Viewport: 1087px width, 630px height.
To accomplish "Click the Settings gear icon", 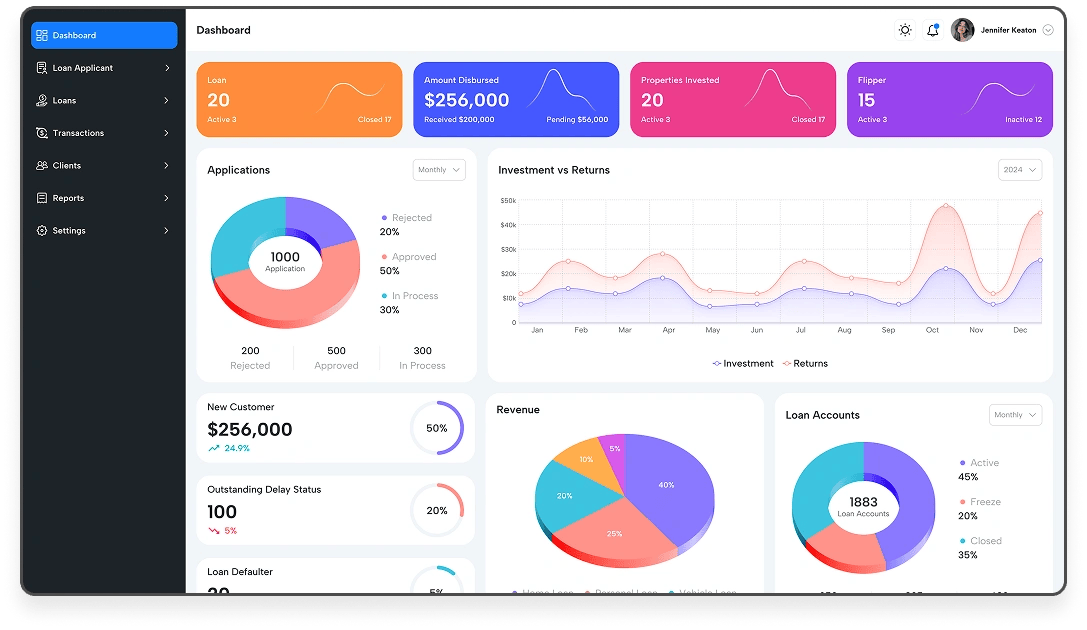I will pos(42,231).
